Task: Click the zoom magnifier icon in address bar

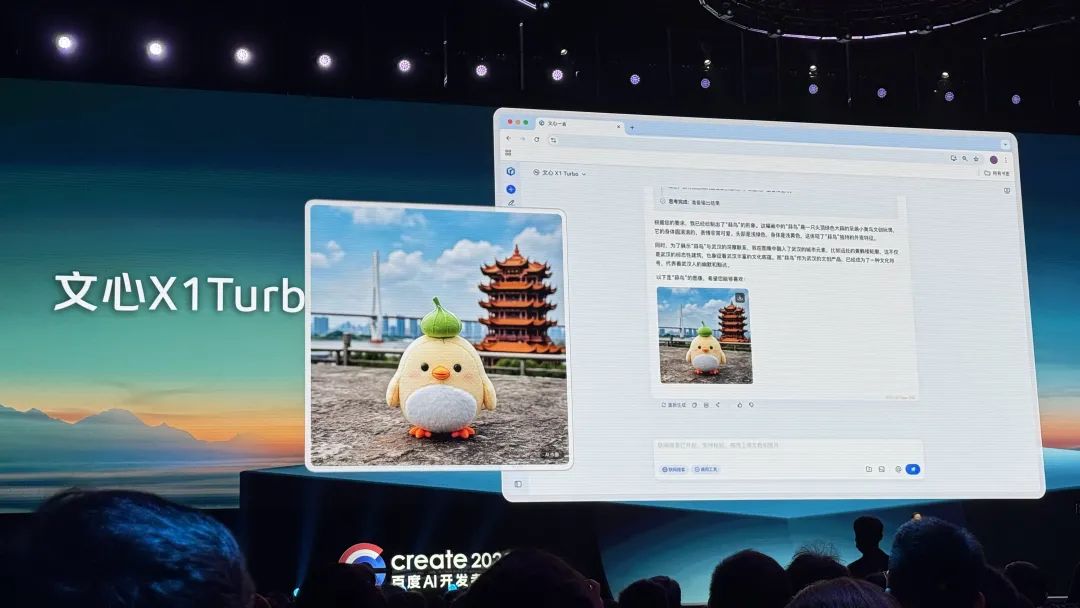Action: point(964,158)
